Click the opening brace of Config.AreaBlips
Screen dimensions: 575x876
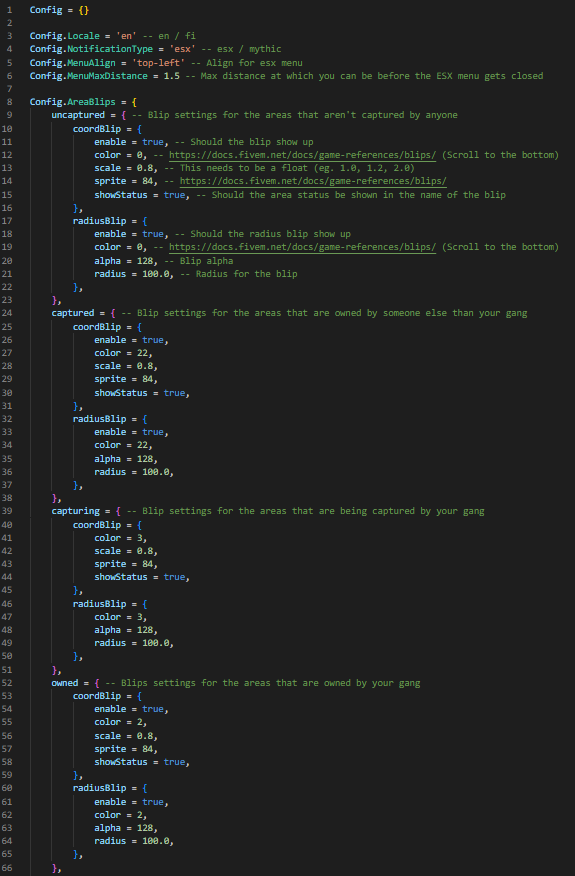(x=135, y=102)
